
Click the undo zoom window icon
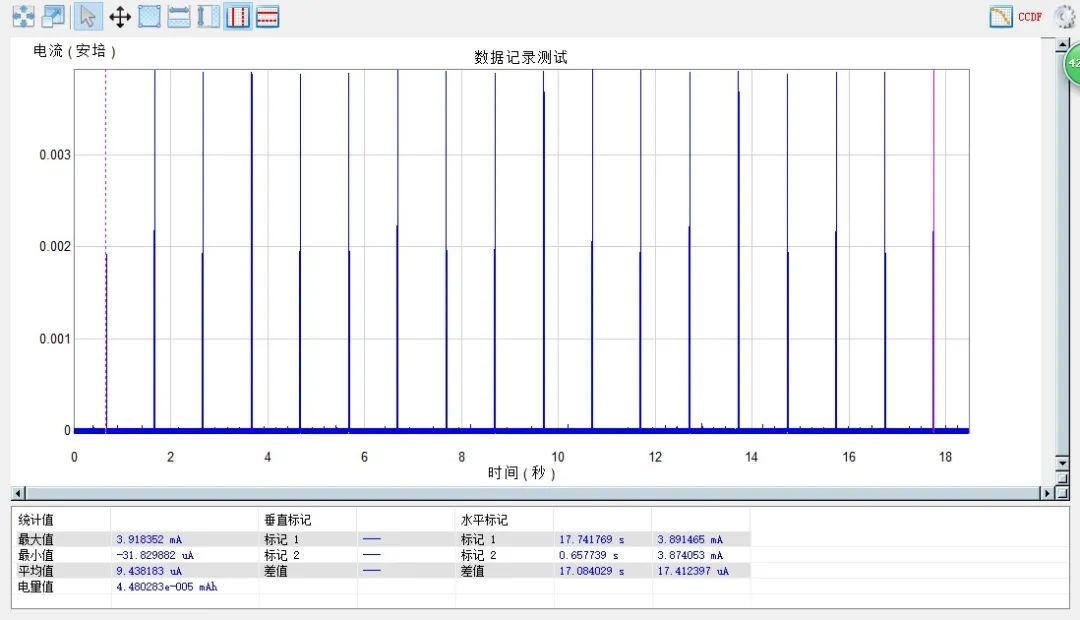click(53, 17)
